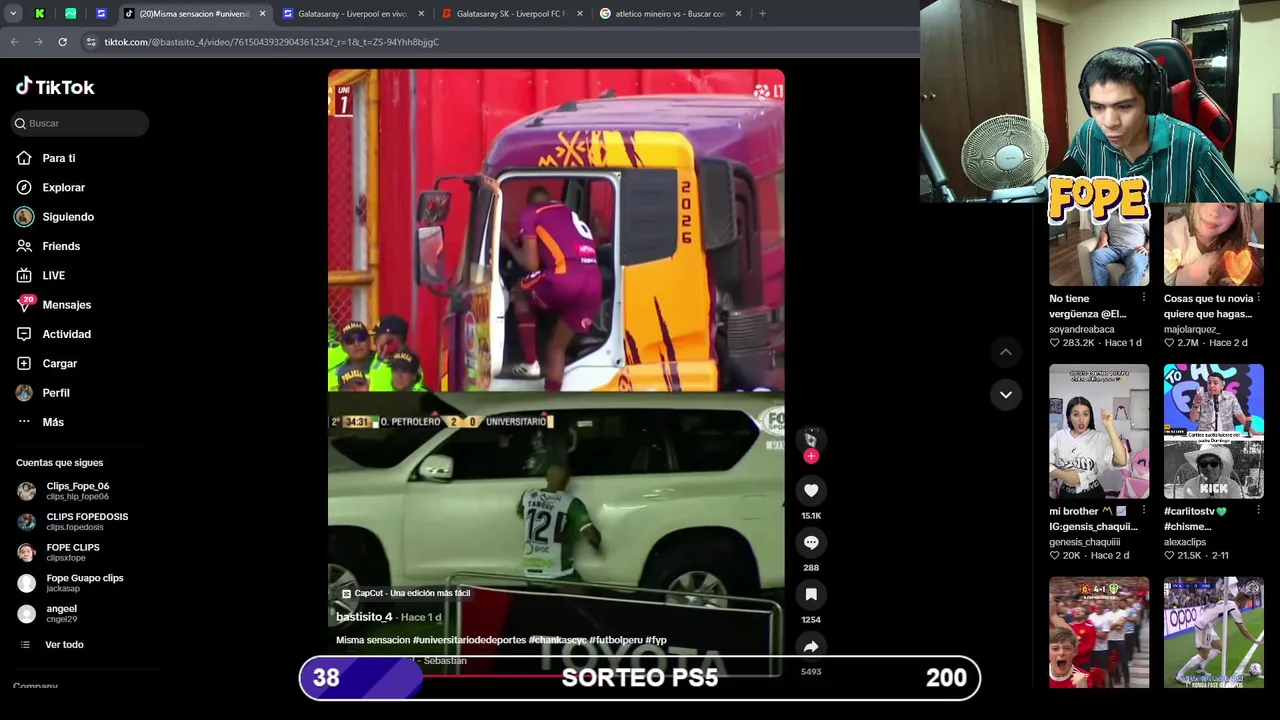Share video with arrow icon

pyautogui.click(x=811, y=646)
